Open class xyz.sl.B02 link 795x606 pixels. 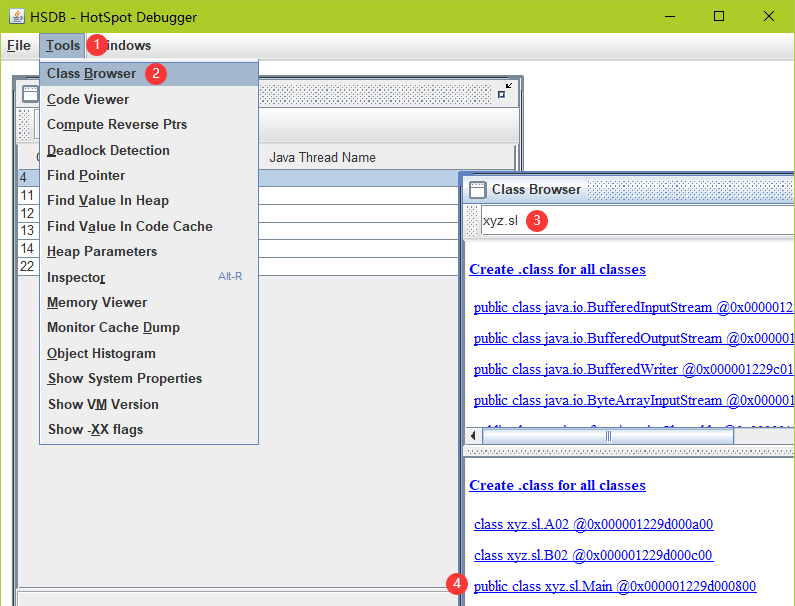pos(593,555)
